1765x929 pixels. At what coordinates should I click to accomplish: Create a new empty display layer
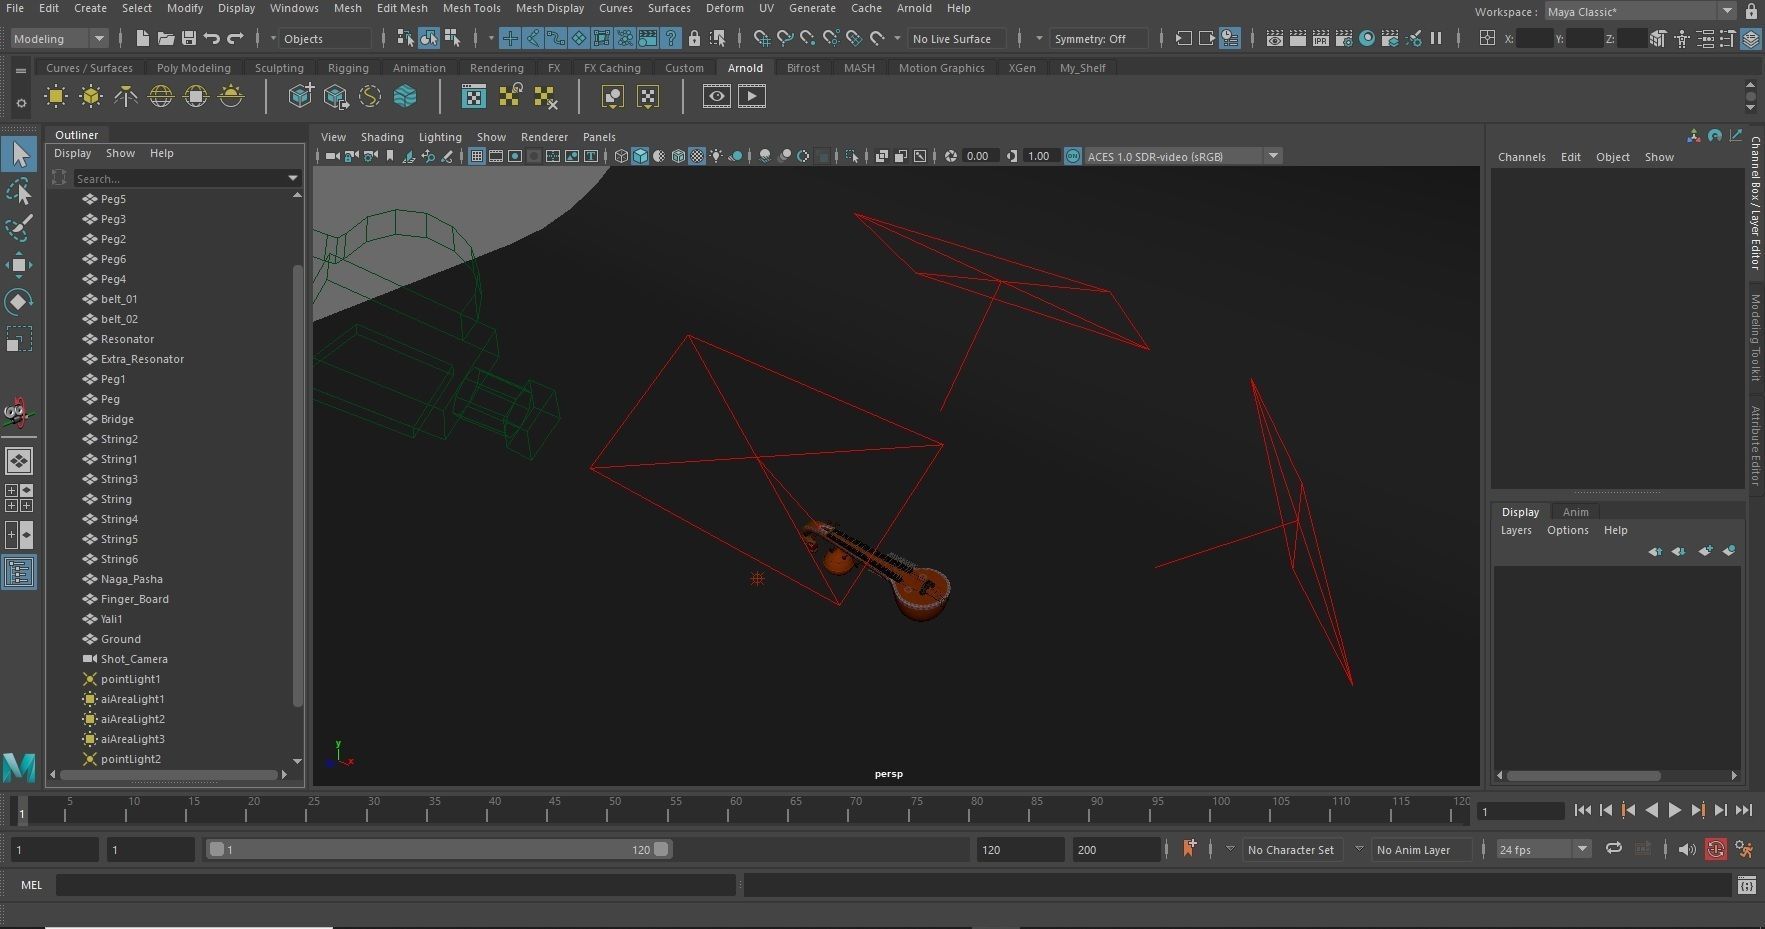[1705, 551]
